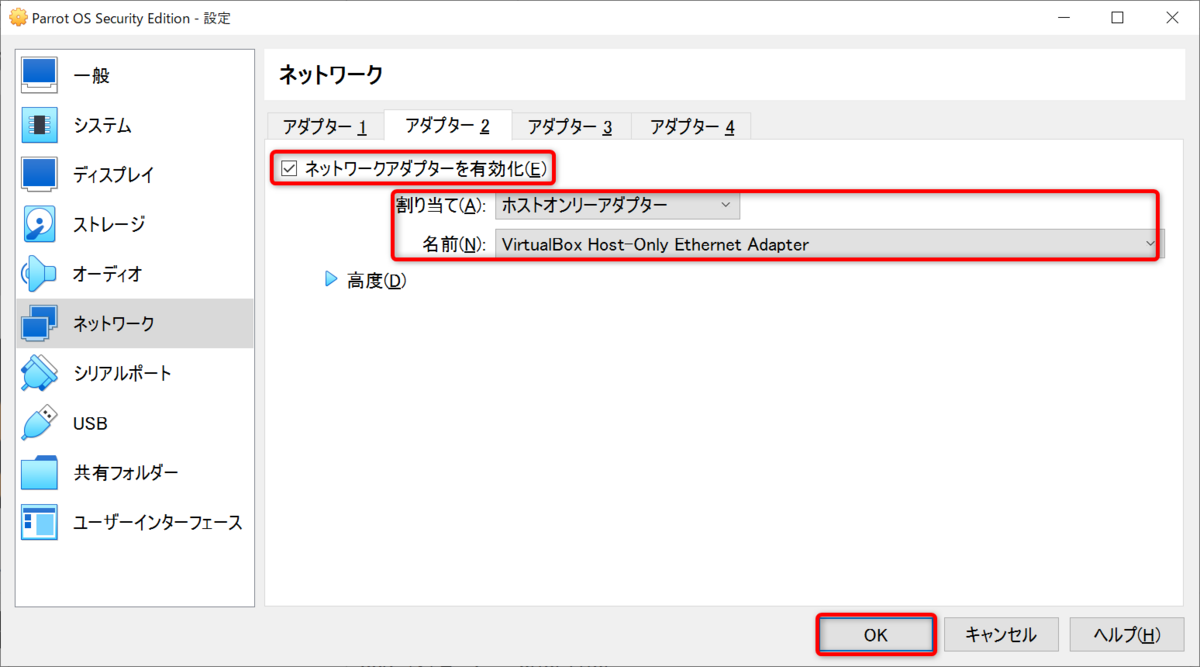Image resolution: width=1200 pixels, height=667 pixels.
Task: Select the システム settings category label
Action: 102,126
